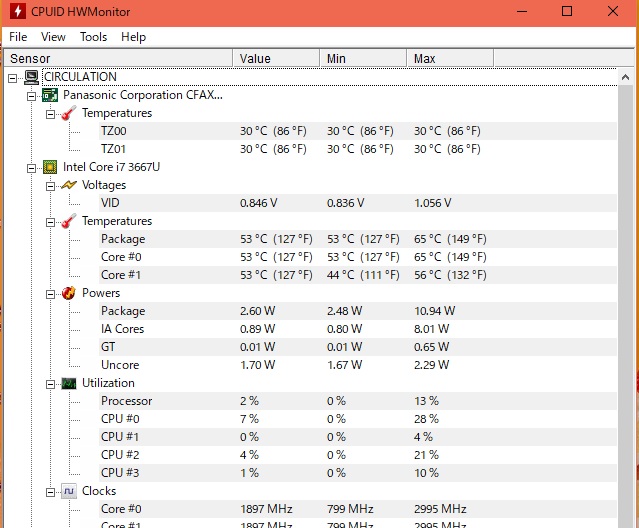Viewport: 639px width, 528px height.
Task: Select the CPU #3 utilization row
Action: (358, 473)
